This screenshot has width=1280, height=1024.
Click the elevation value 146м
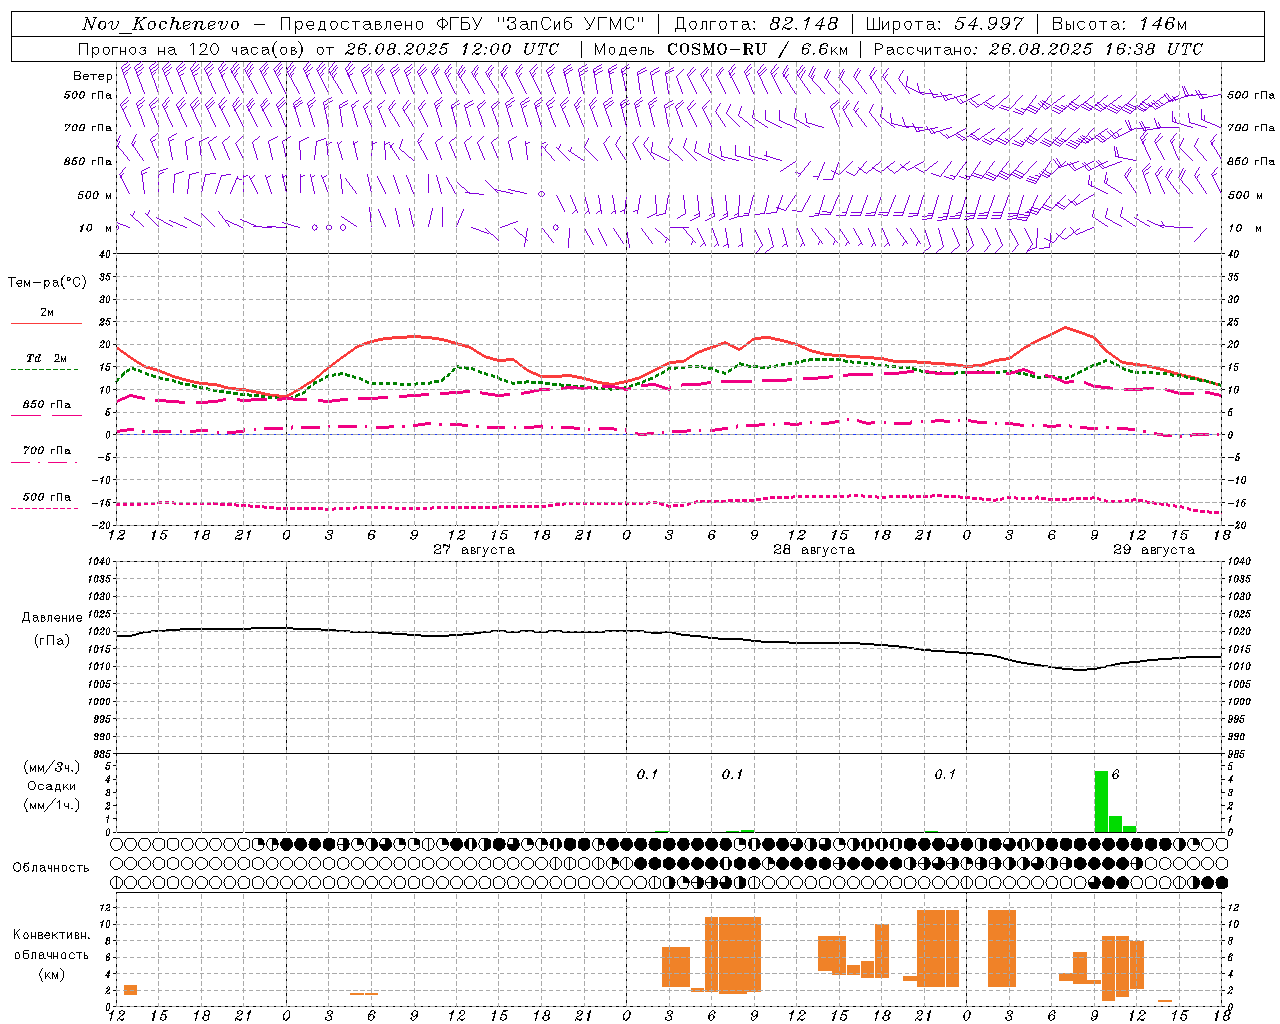(1162, 24)
